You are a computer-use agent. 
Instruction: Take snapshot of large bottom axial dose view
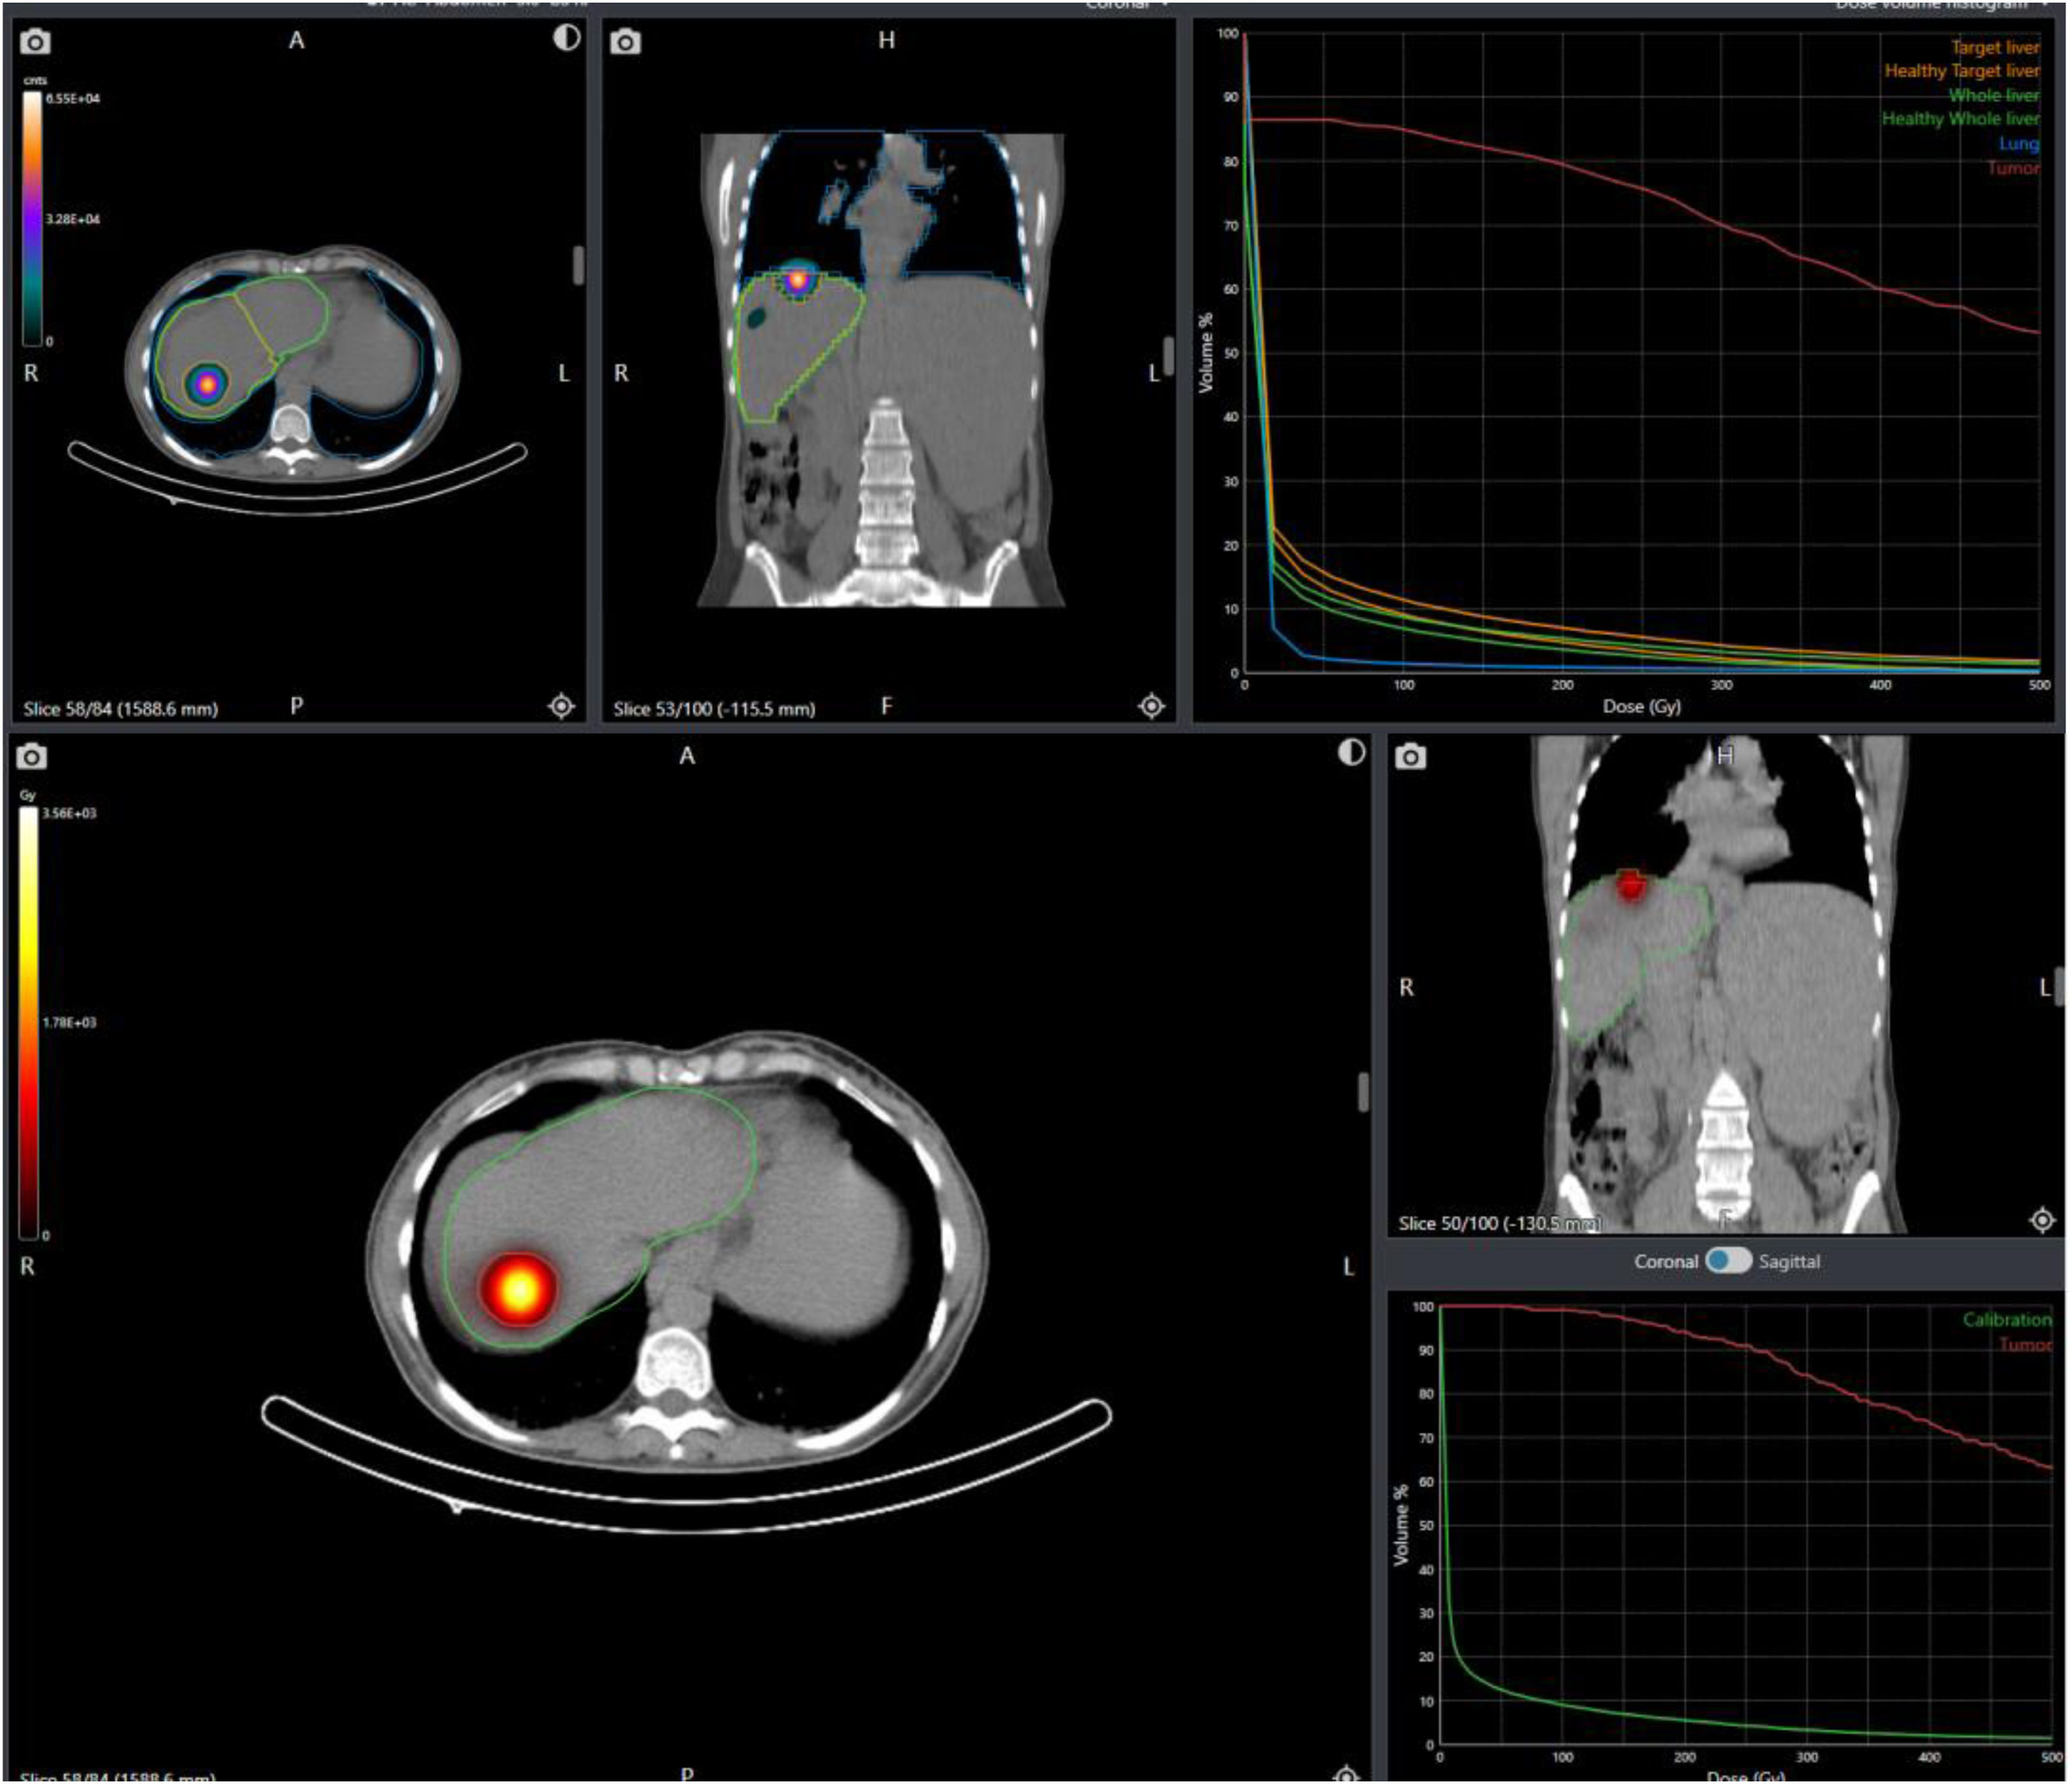click(x=32, y=757)
